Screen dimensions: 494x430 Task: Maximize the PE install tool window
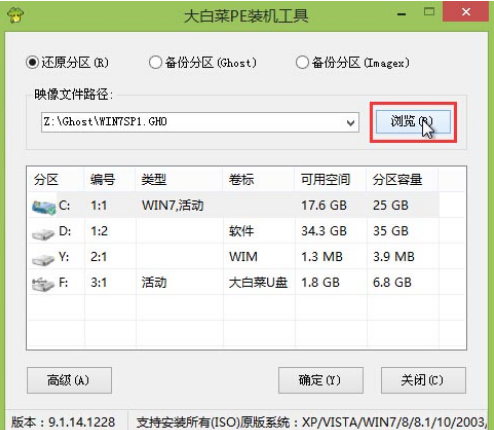tap(429, 12)
